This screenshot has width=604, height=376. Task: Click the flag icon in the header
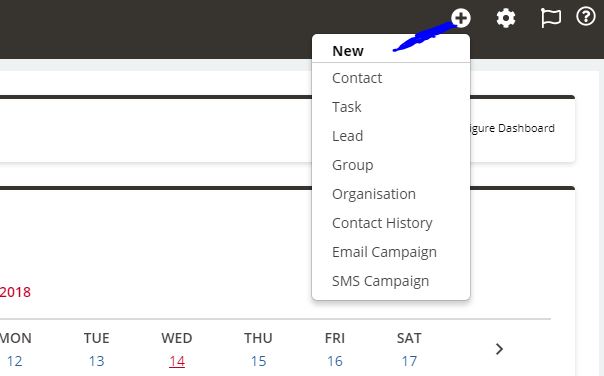tap(551, 18)
